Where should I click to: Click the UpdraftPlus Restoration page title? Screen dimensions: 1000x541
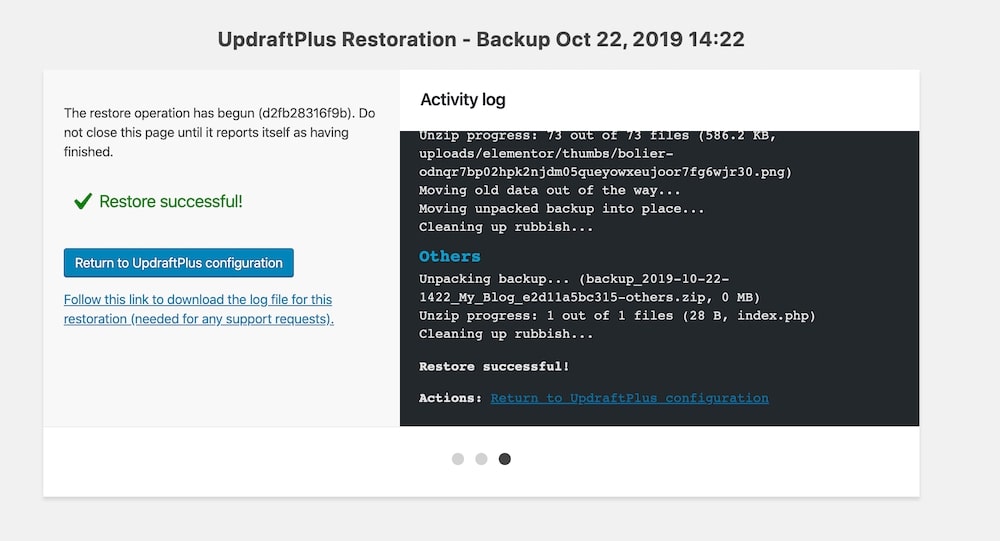(x=481, y=40)
